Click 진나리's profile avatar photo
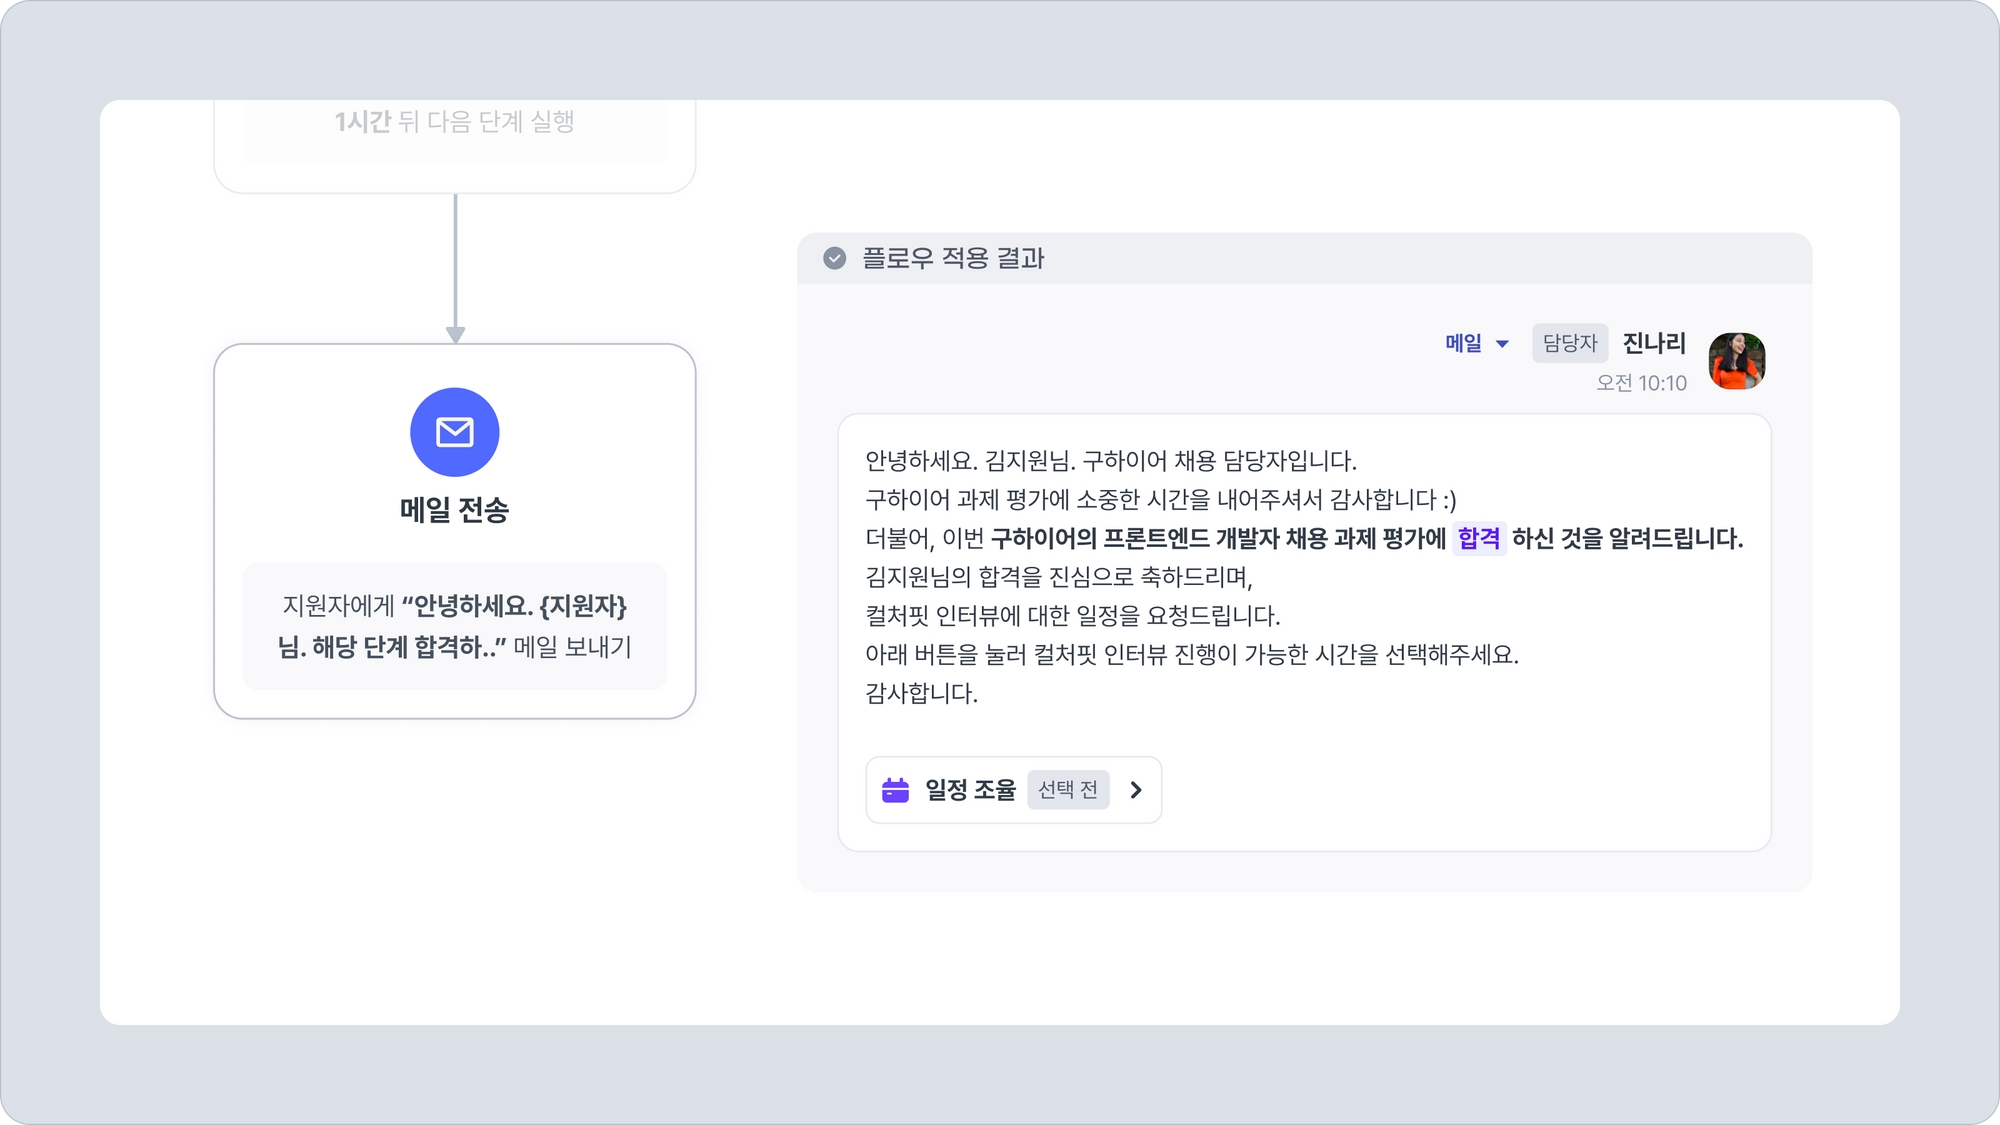Image resolution: width=2000 pixels, height=1125 pixels. tap(1737, 361)
